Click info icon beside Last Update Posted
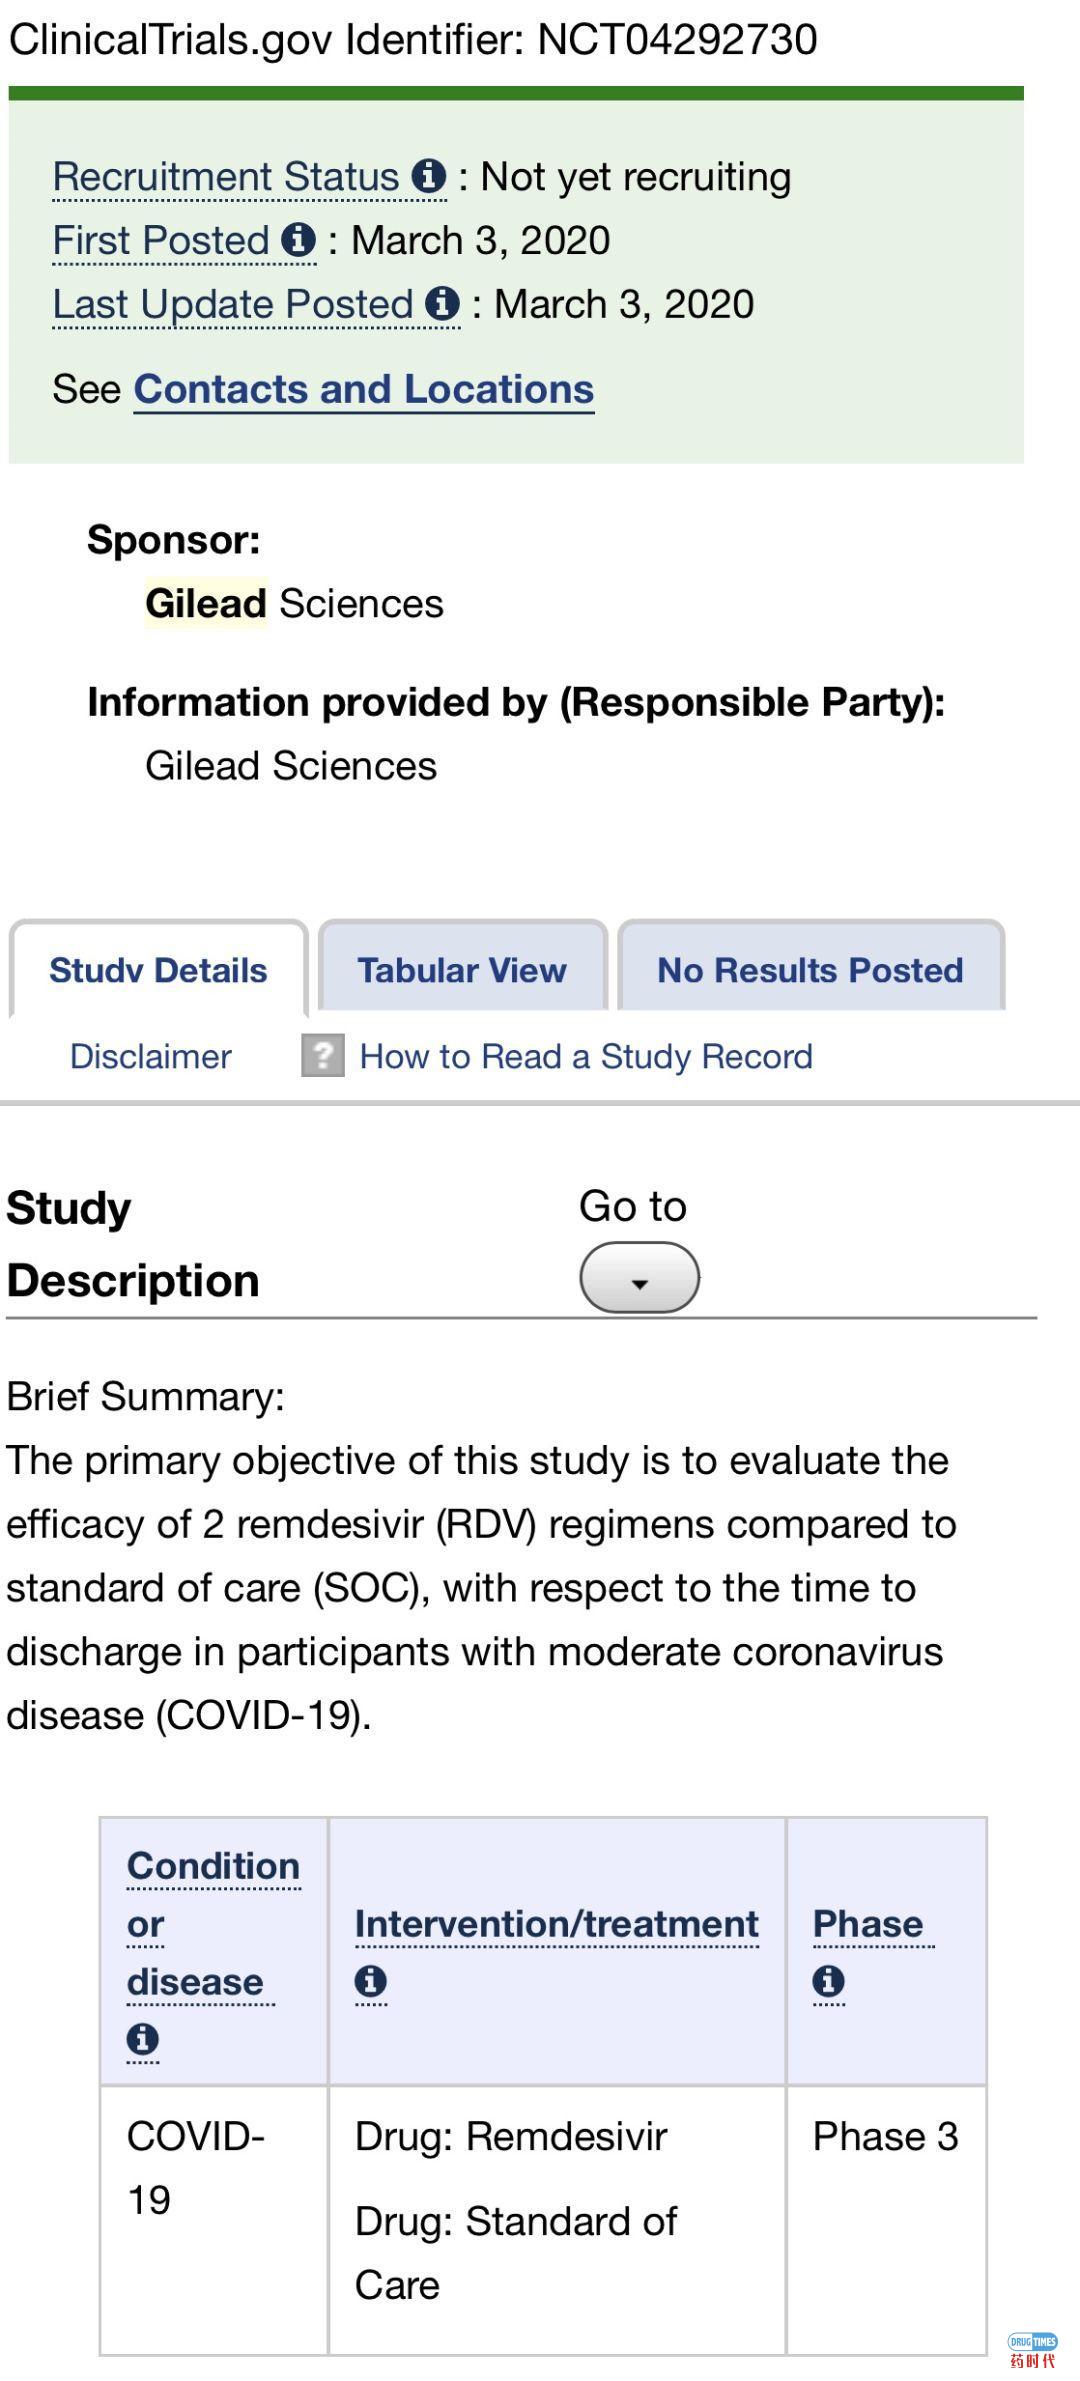This screenshot has height=2381, width=1080. (x=442, y=304)
